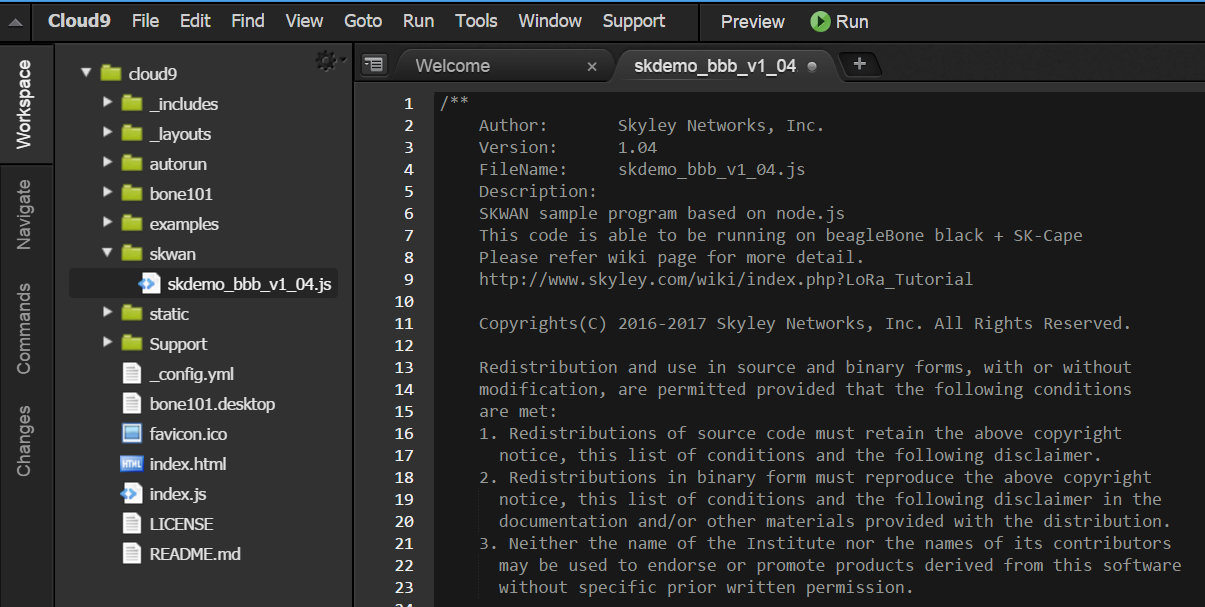Image resolution: width=1205 pixels, height=607 pixels.
Task: Collapse the skwan folder
Action: 108,253
